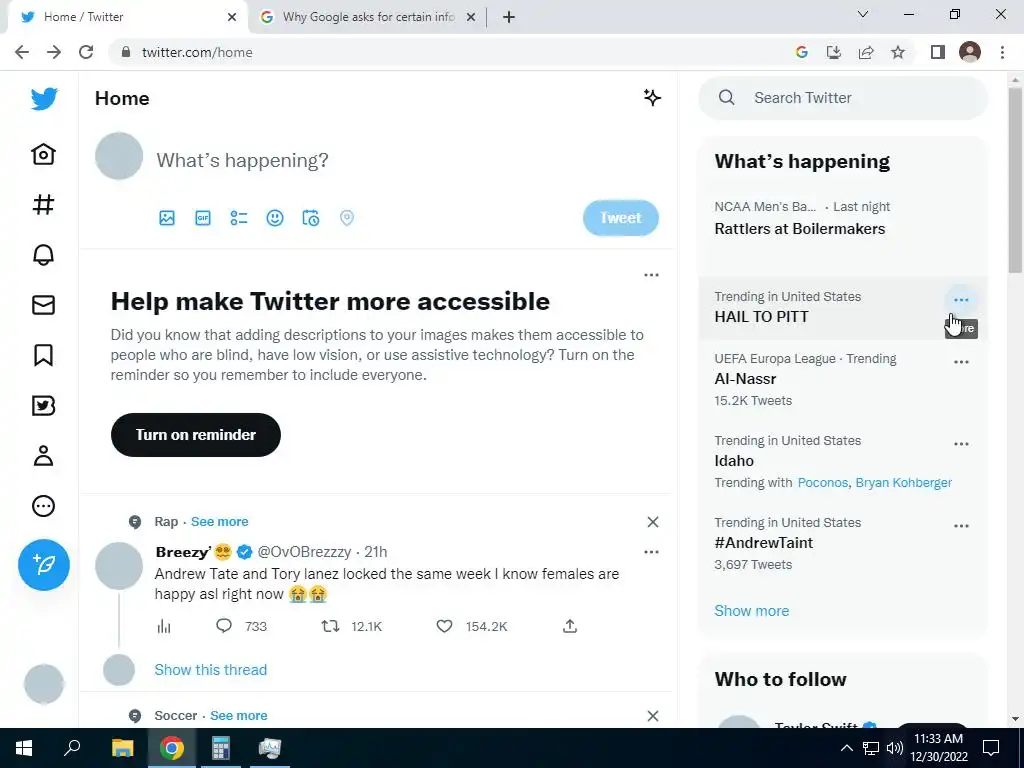Screen dimensions: 1024x768
Task: Dismiss the Soccer topic suggestion
Action: tap(652, 716)
